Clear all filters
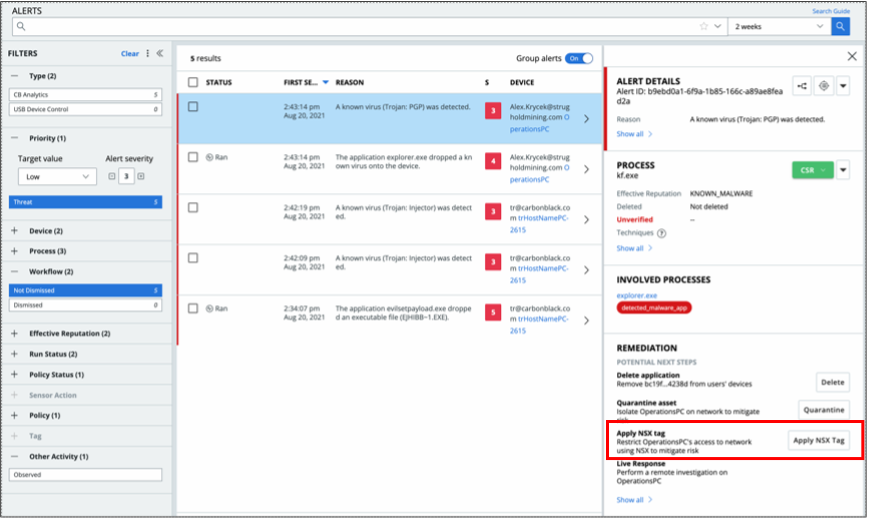Image resolution: width=869 pixels, height=520 pixels. [x=130, y=54]
